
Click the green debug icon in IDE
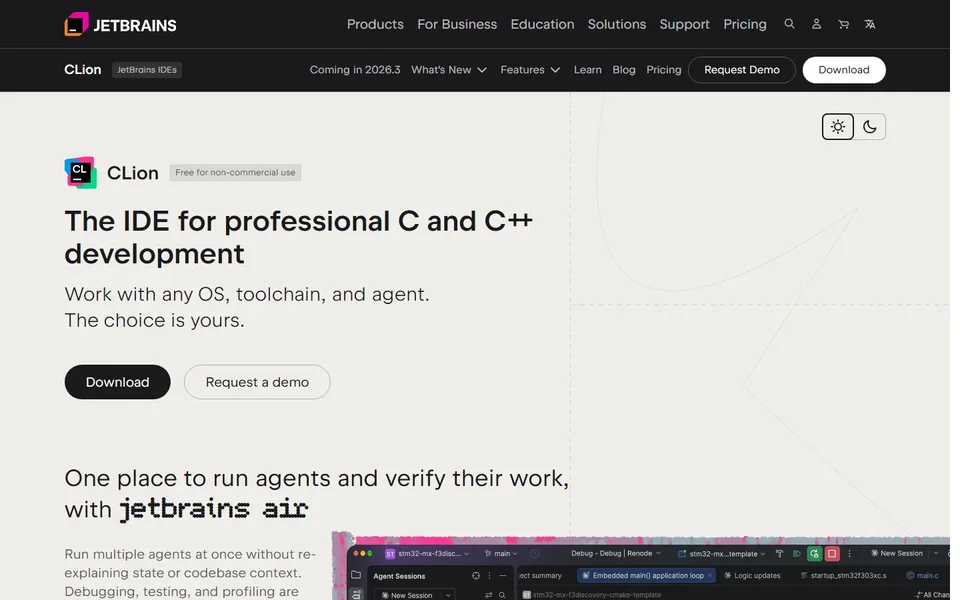click(814, 553)
